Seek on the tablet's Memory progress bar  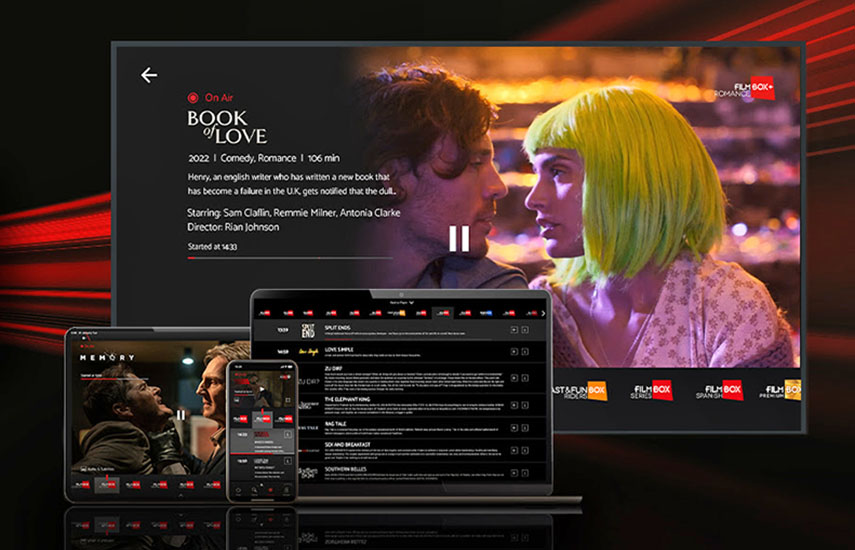click(x=115, y=379)
